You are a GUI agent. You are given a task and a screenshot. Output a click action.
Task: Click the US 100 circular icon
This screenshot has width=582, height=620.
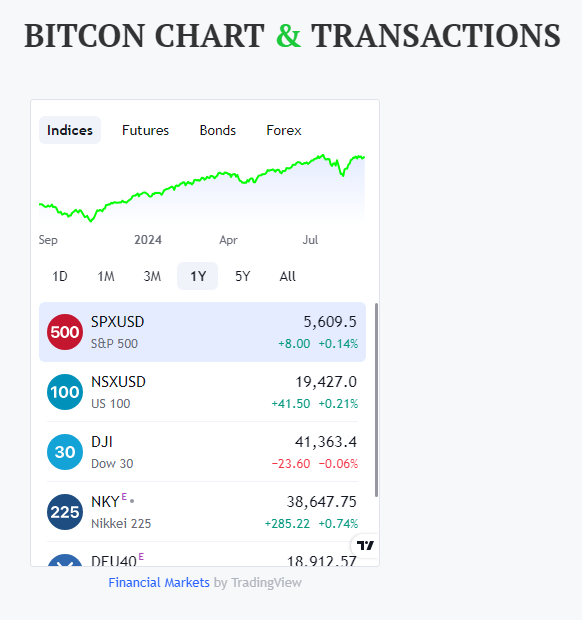point(65,392)
